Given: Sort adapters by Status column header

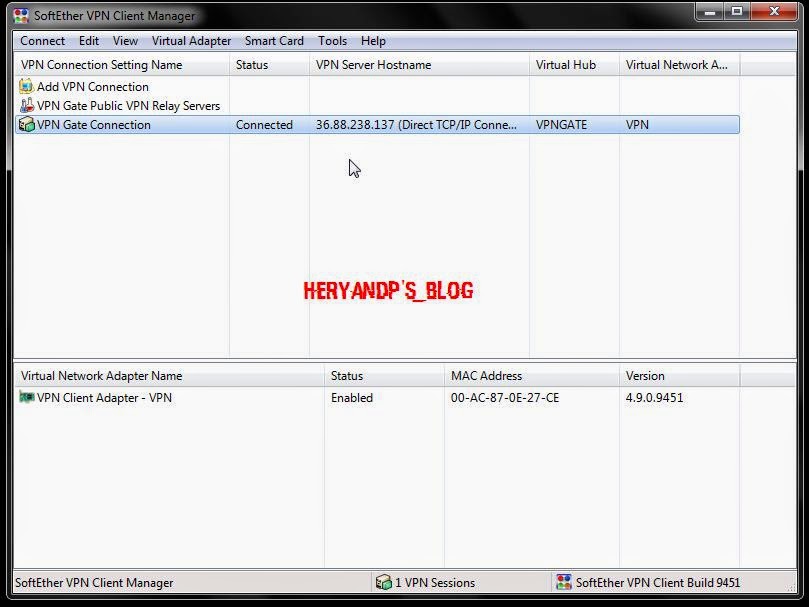Looking at the screenshot, I should tap(384, 376).
